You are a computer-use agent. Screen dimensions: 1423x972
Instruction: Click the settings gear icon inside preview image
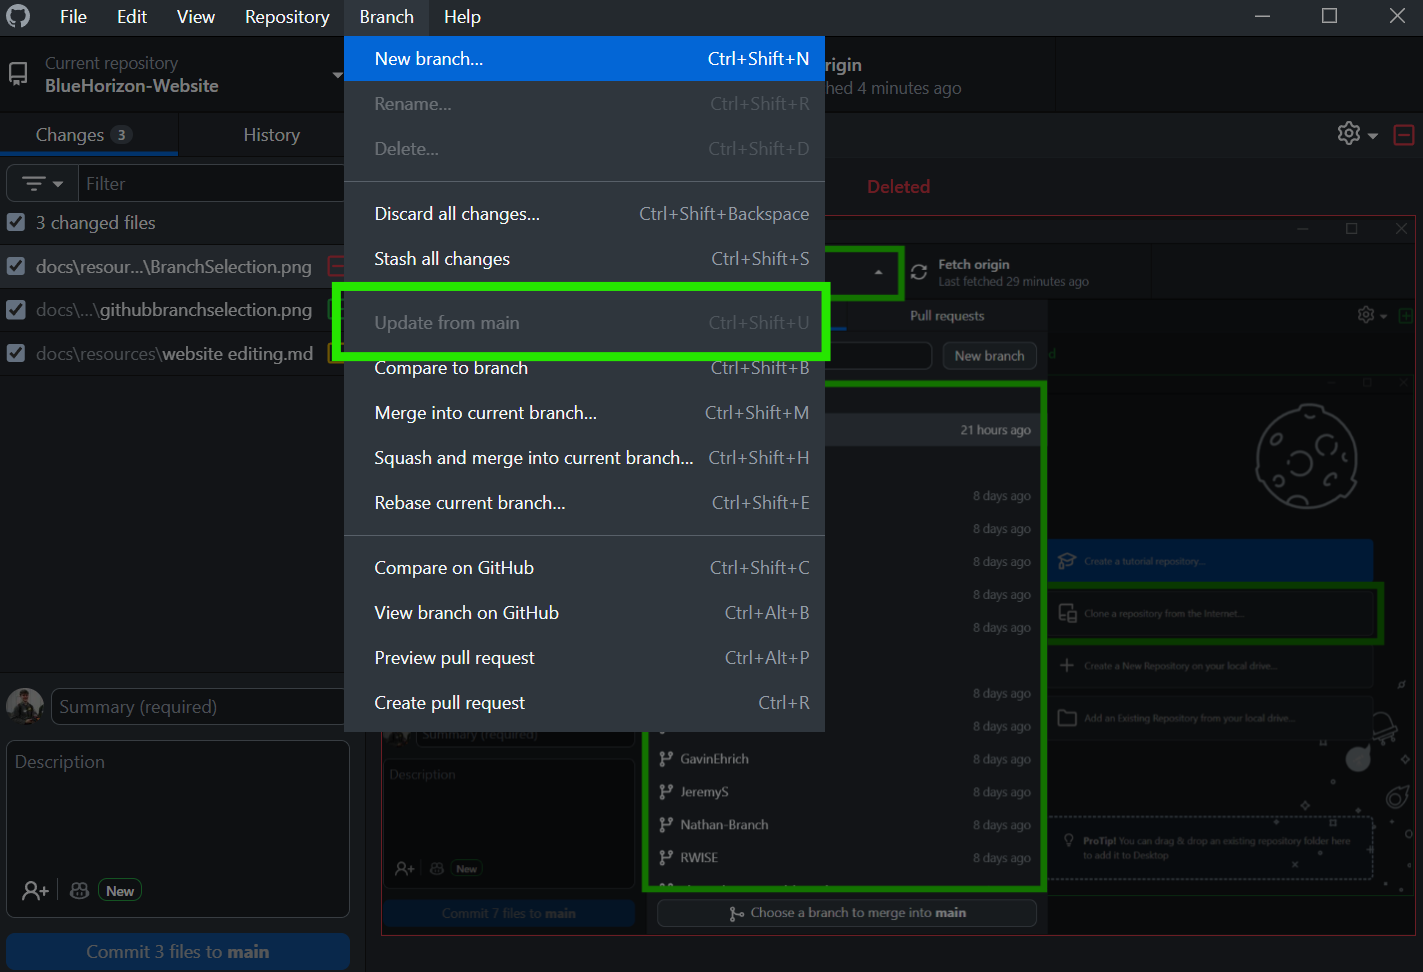coord(1366,315)
